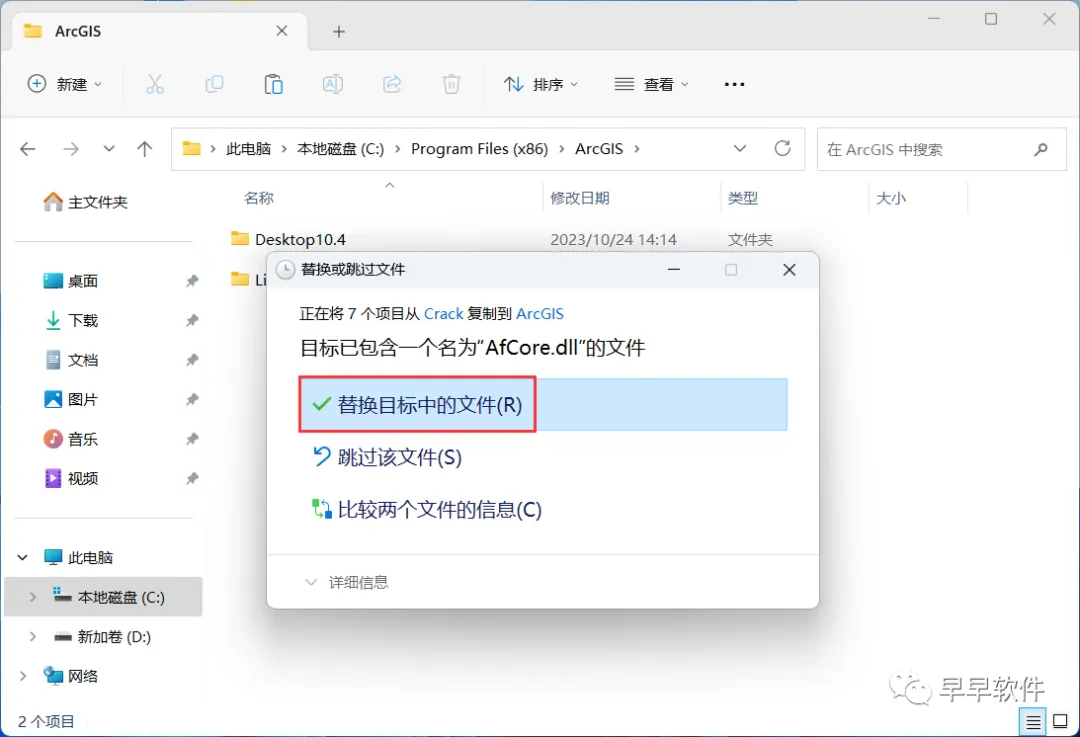Minimize the replace or skip dialog

(674, 269)
